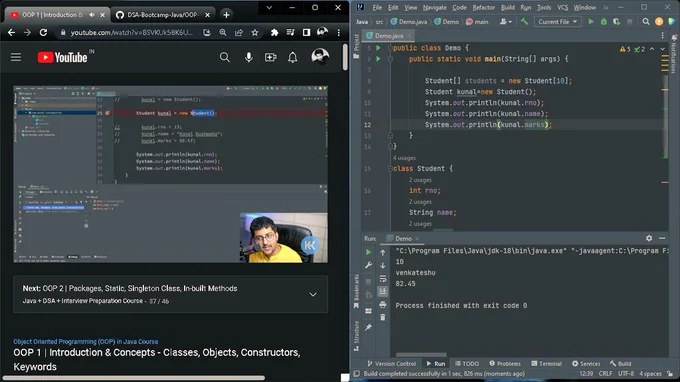Run with coverage using the shield icon
Screen dimensions: 680x382
(x=616, y=22)
